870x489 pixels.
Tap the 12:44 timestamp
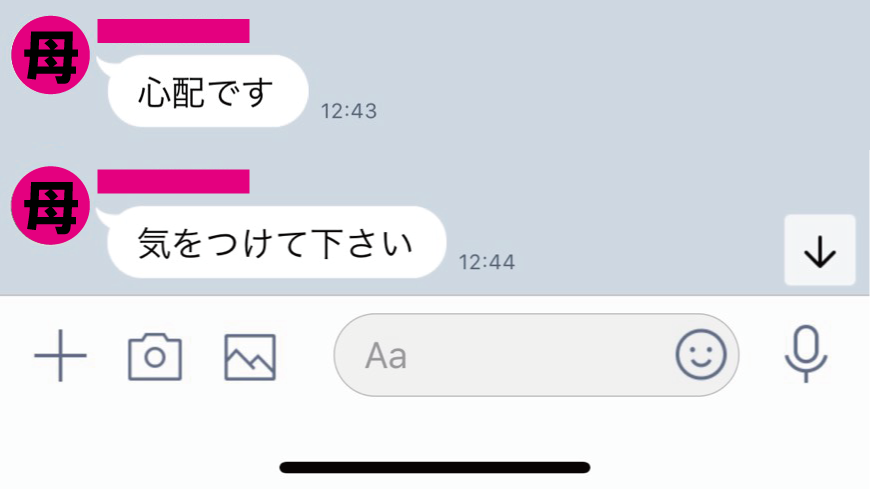[x=487, y=262]
